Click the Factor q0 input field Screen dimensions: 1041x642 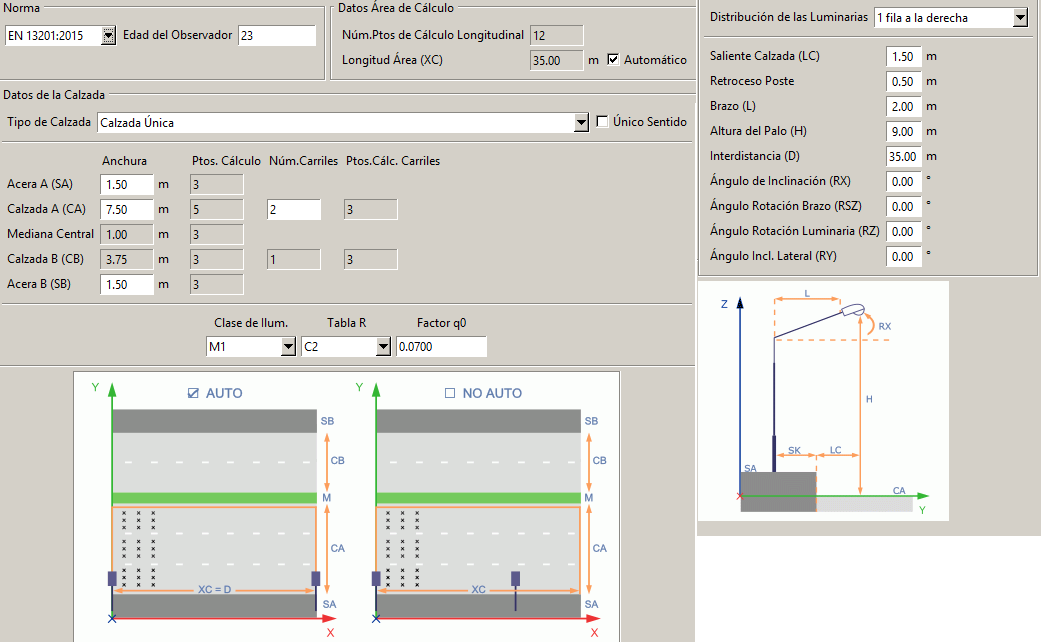[x=440, y=347]
